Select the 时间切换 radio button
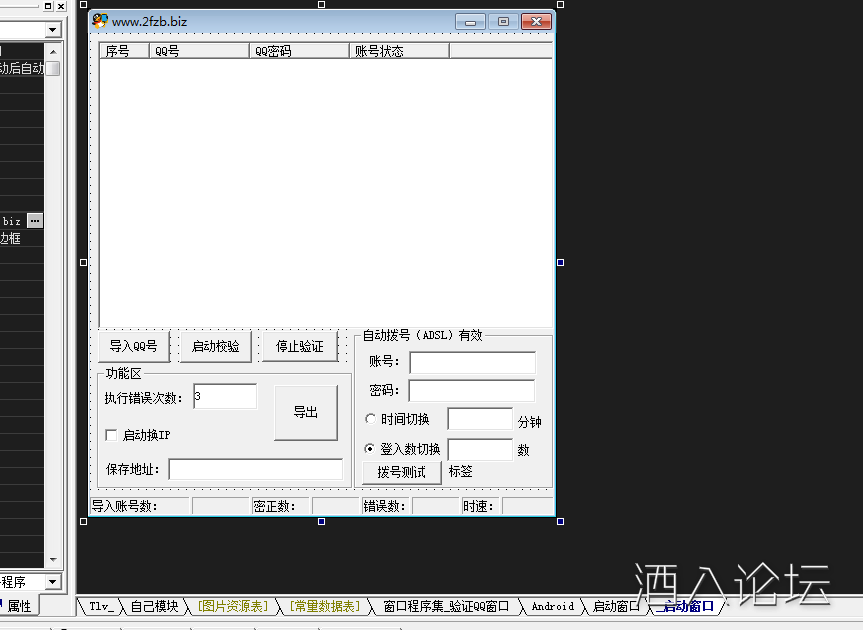The width and height of the screenshot is (863, 630). coord(371,419)
